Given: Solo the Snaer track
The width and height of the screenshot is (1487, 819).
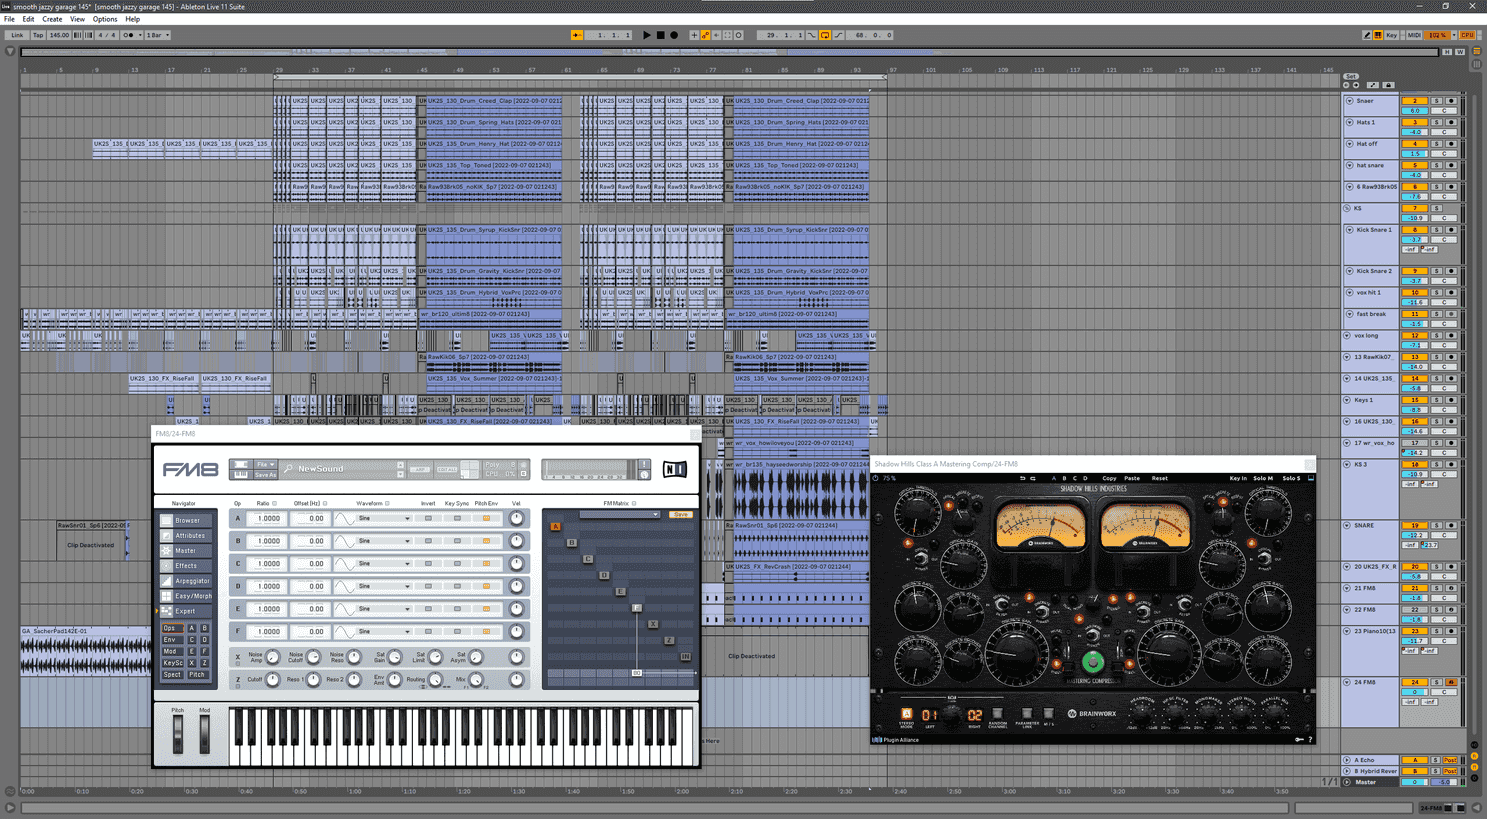Looking at the screenshot, I should coord(1438,100).
